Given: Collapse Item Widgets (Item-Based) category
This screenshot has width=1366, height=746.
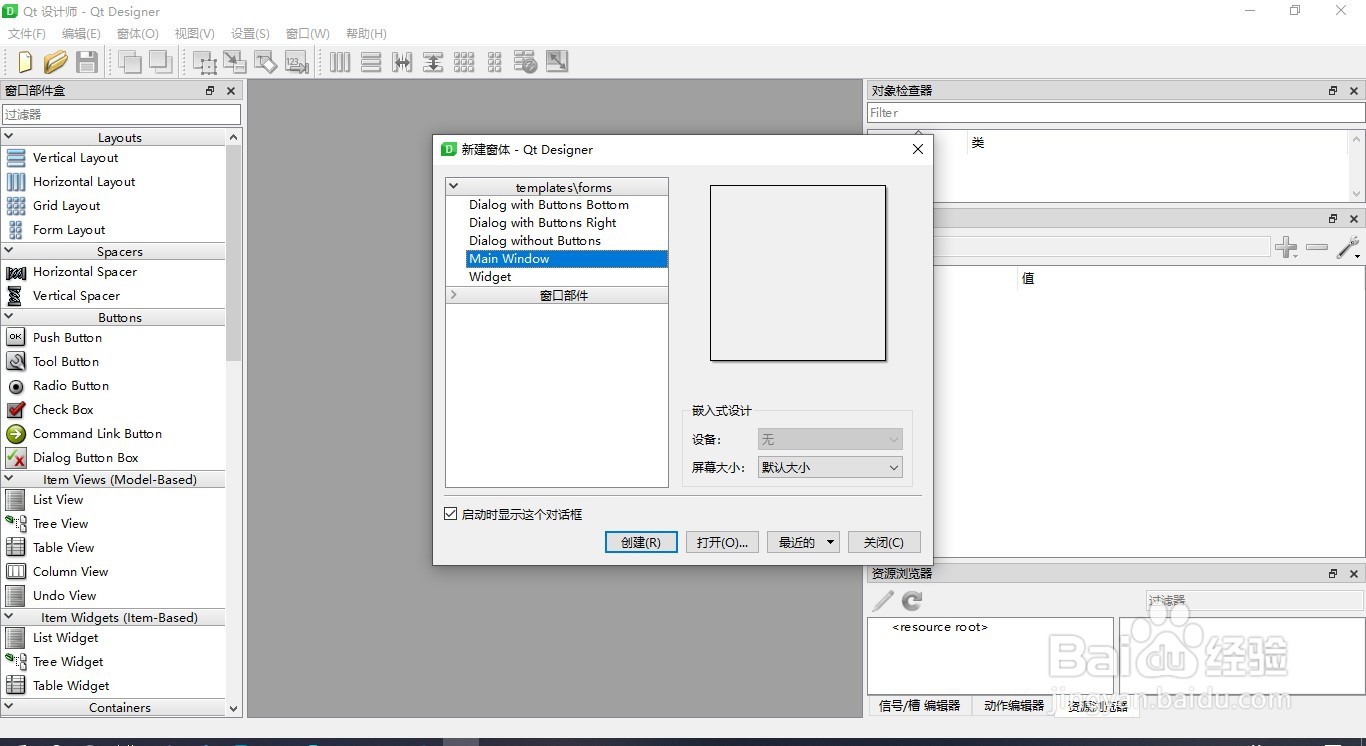Looking at the screenshot, I should click(x=8, y=617).
